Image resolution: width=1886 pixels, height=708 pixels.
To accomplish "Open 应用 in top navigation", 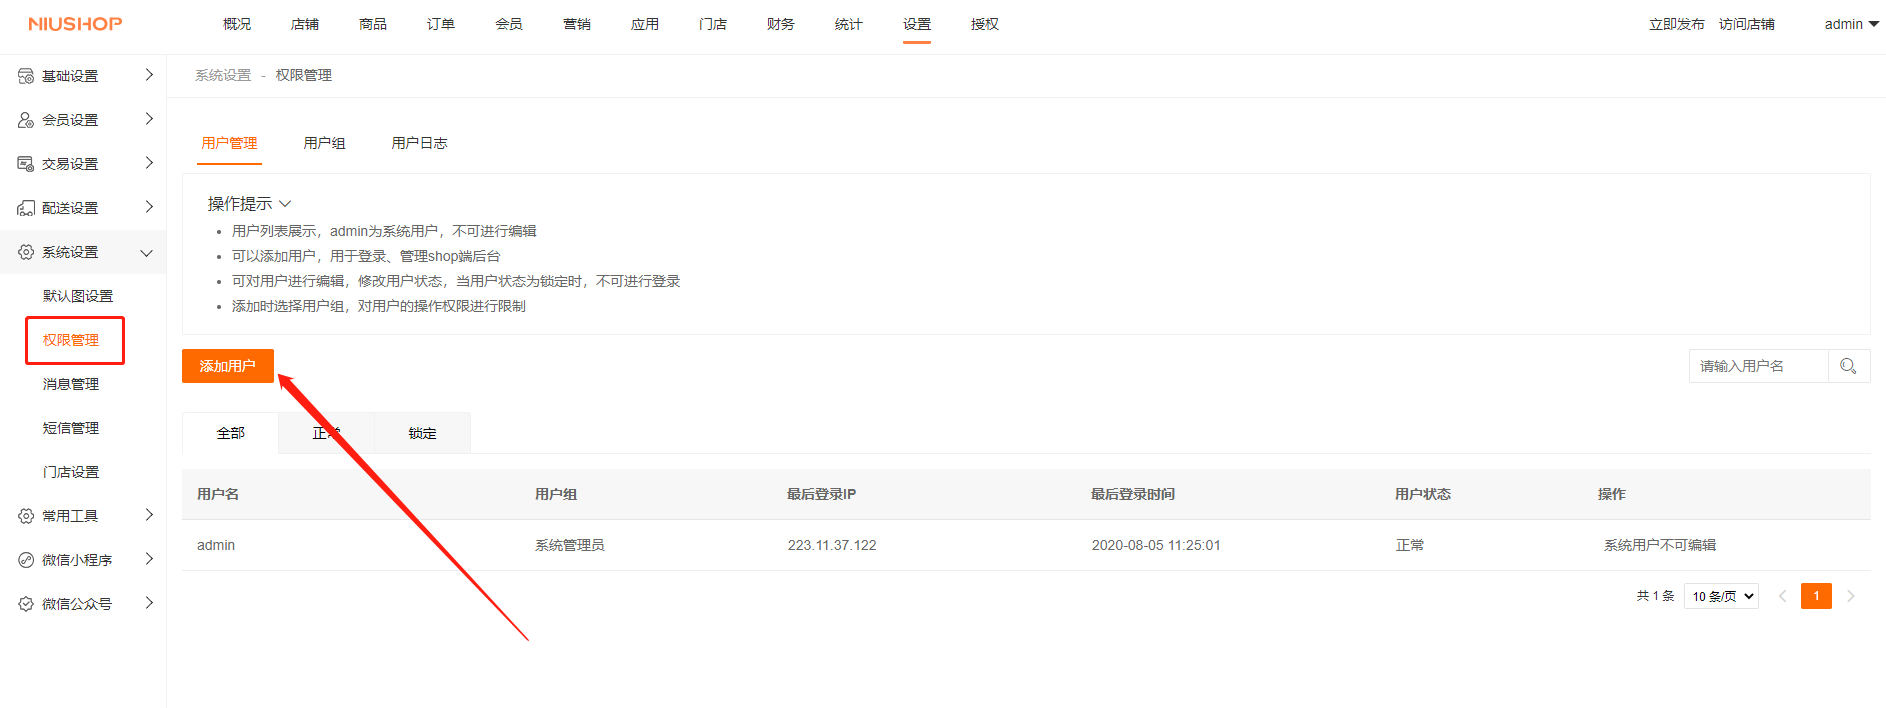I will tap(645, 24).
